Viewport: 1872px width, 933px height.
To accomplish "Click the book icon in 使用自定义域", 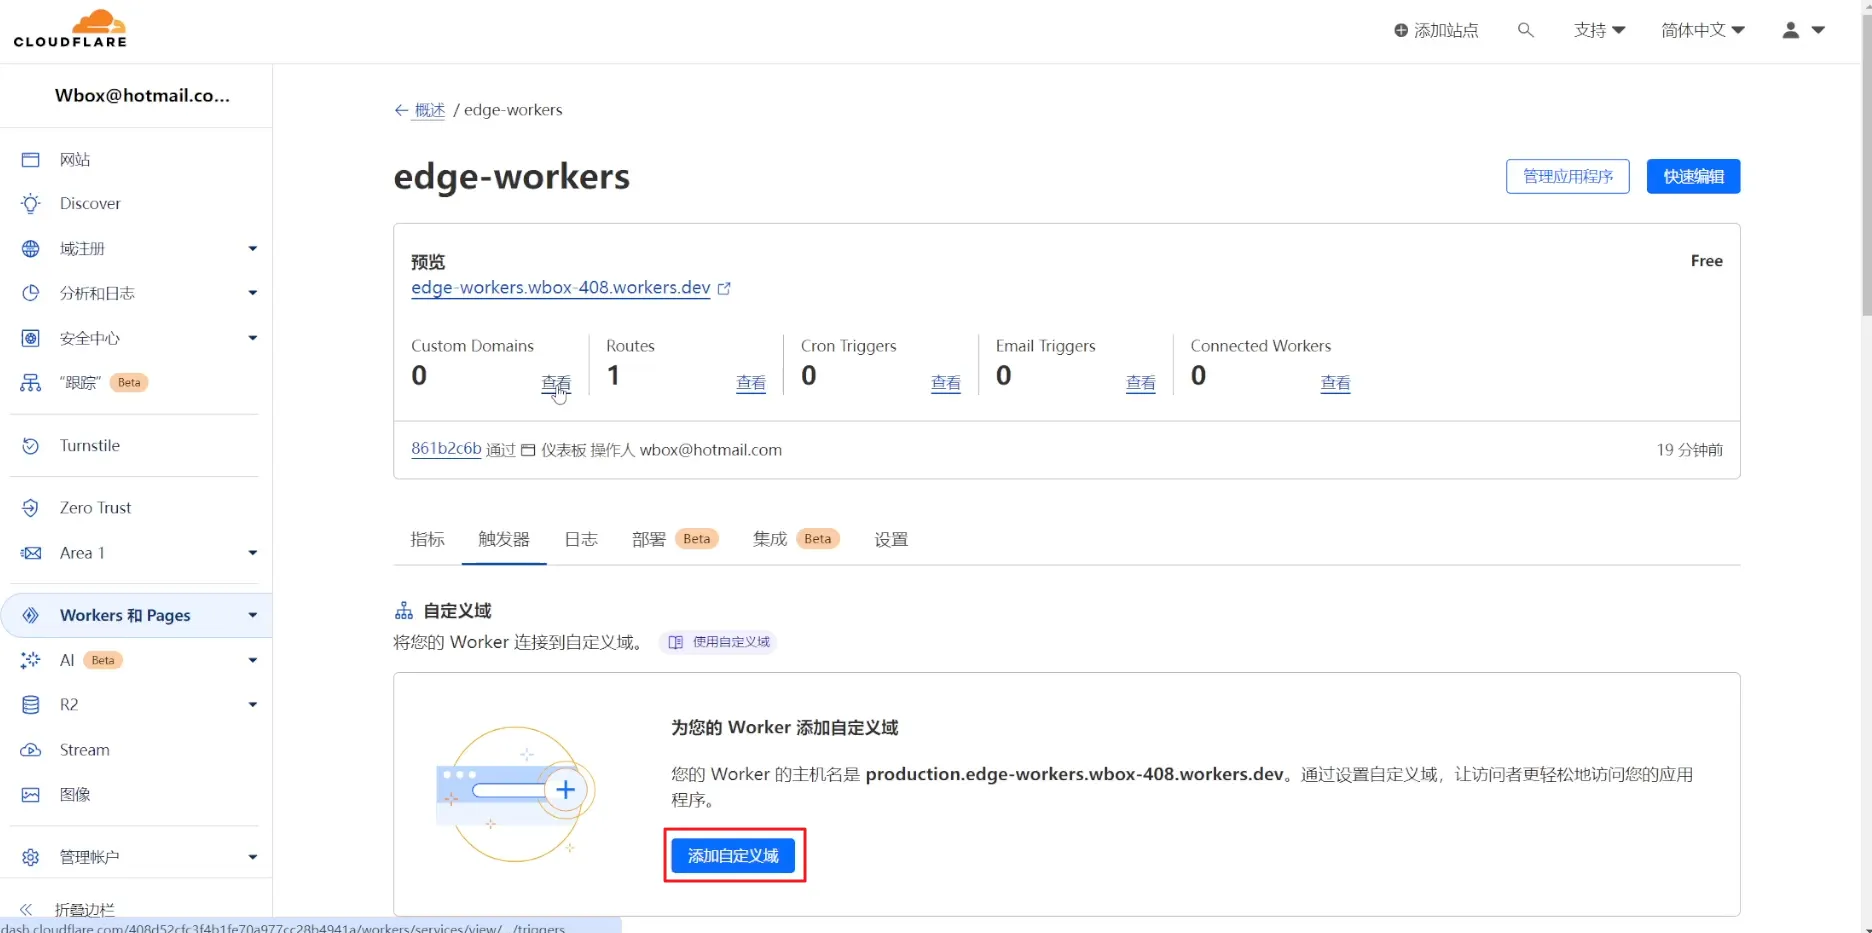I will point(676,642).
